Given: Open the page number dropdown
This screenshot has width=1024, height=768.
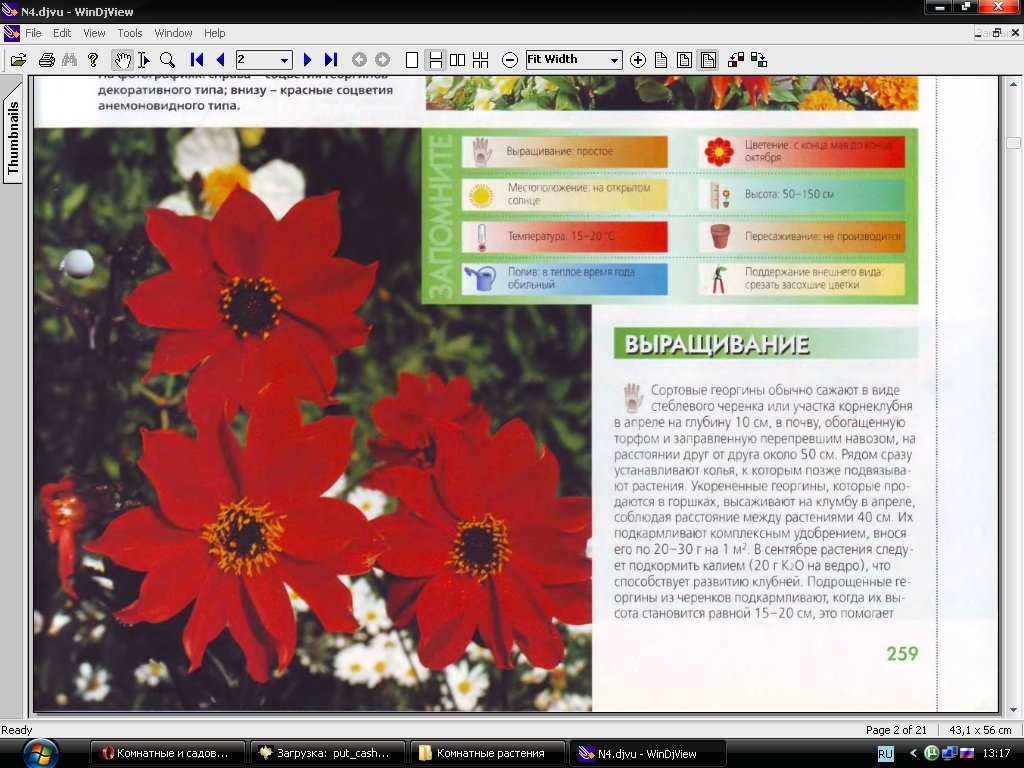Looking at the screenshot, I should coord(284,60).
